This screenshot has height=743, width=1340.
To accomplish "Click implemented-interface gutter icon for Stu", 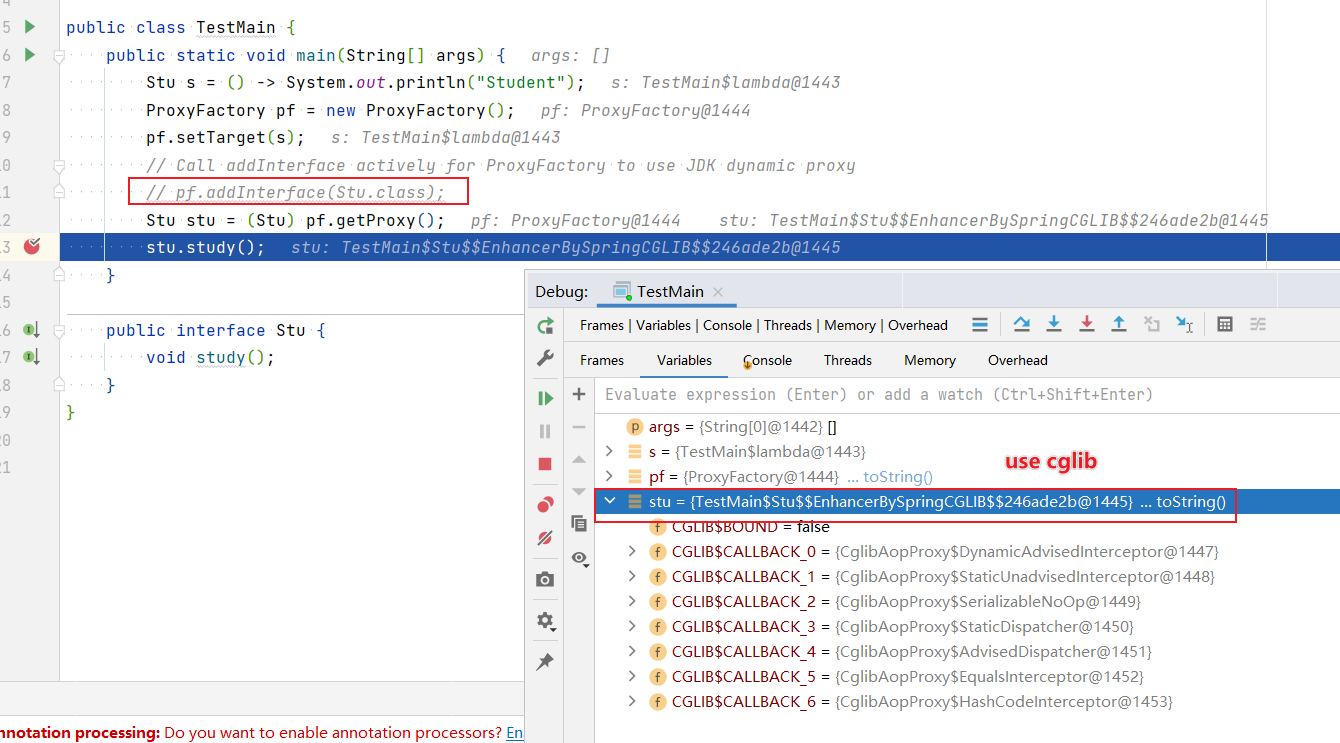I will (x=31, y=330).
